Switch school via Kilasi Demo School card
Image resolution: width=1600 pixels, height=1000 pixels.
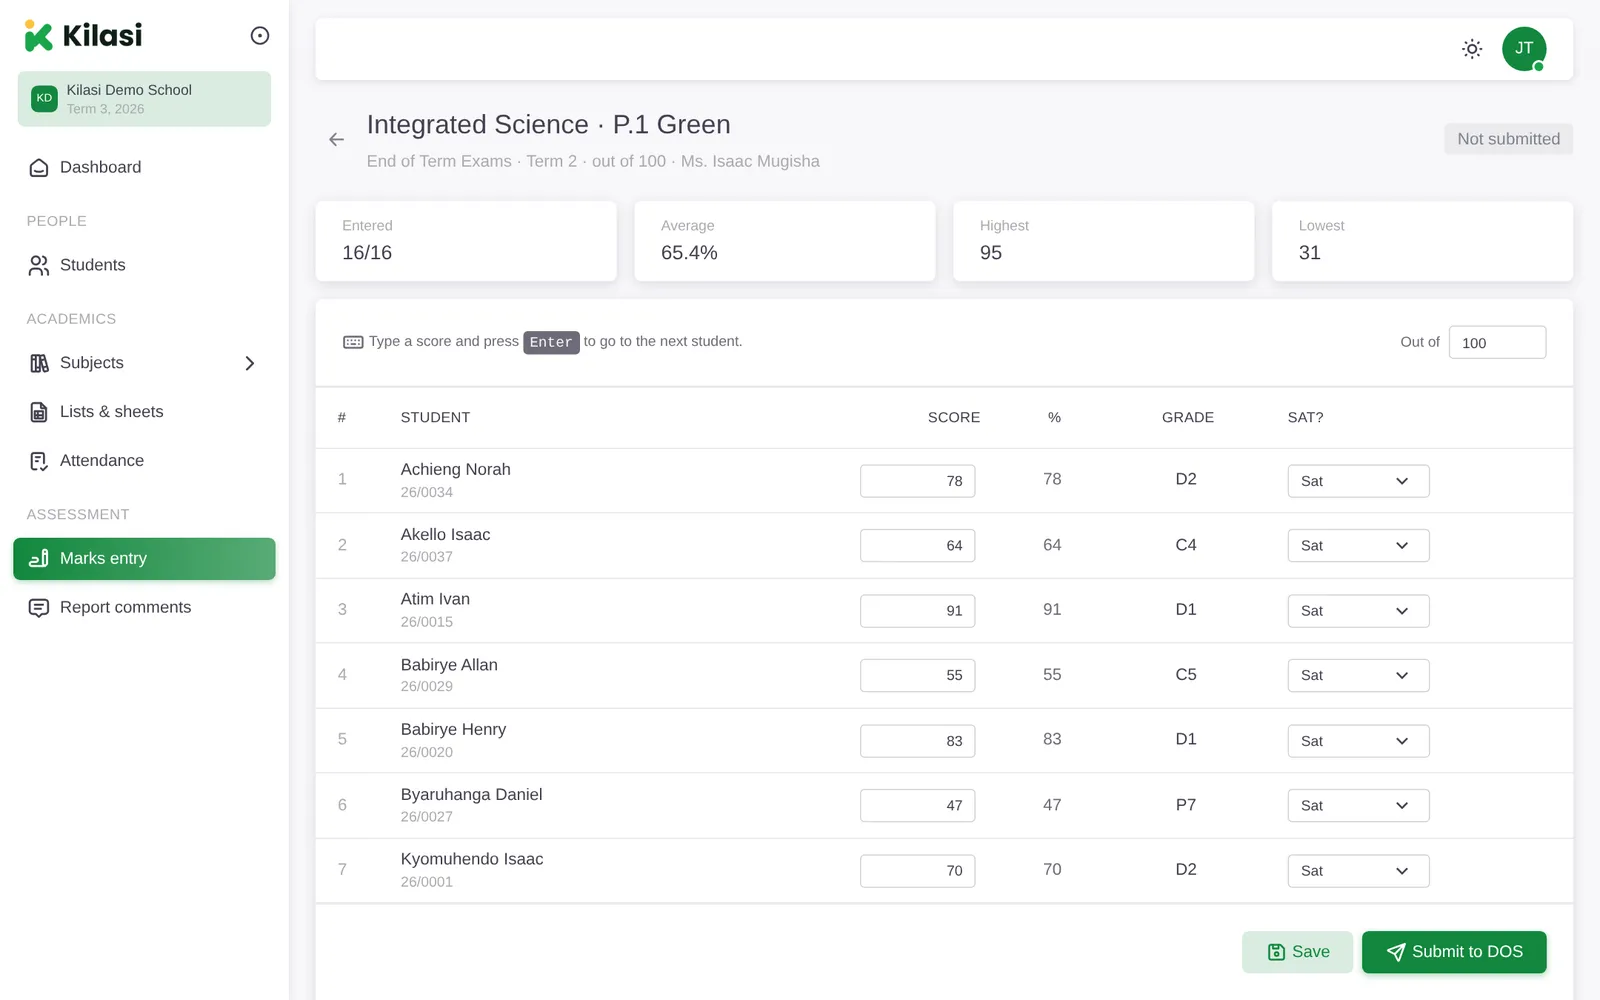(x=144, y=99)
